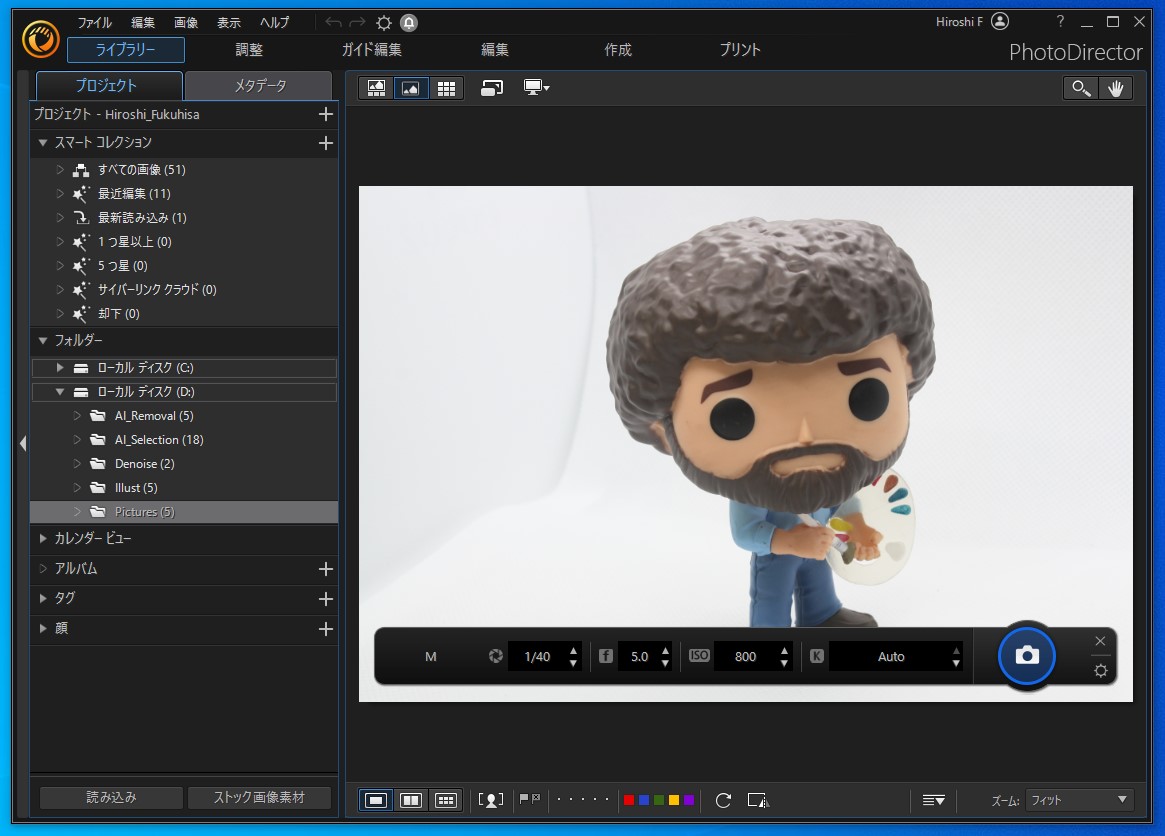Apply the purple color label

coord(689,800)
